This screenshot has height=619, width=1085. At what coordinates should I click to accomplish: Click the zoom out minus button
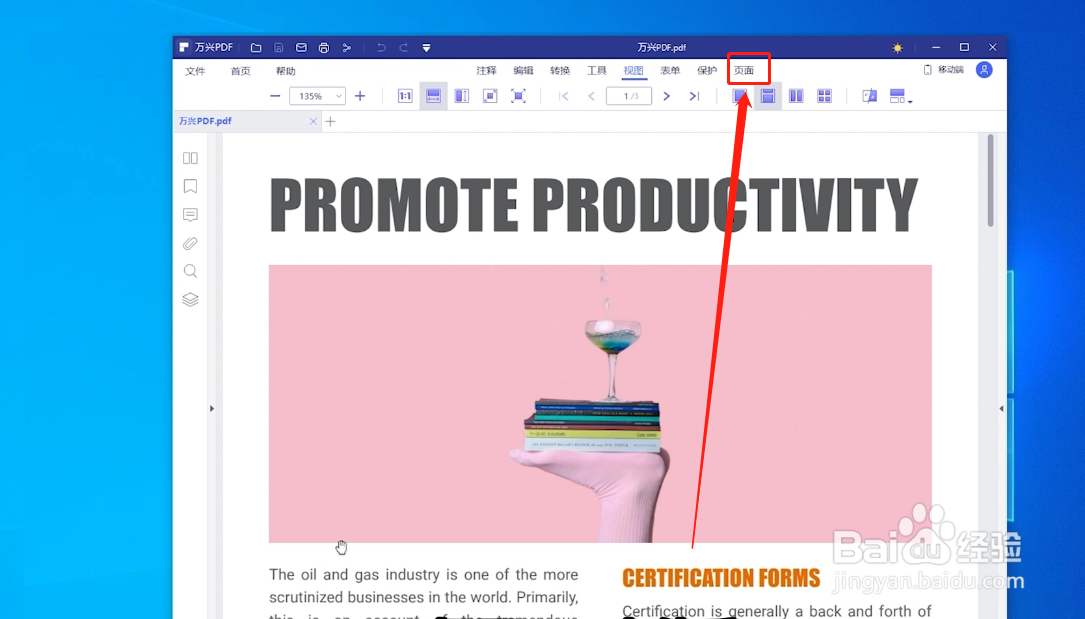pos(275,96)
